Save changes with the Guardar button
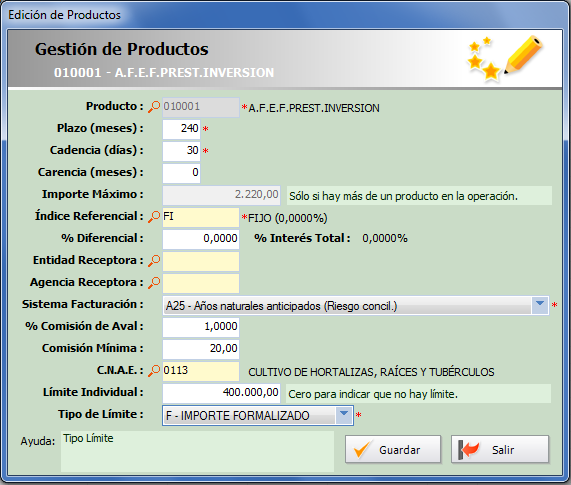571x485 pixels. pyautogui.click(x=393, y=450)
